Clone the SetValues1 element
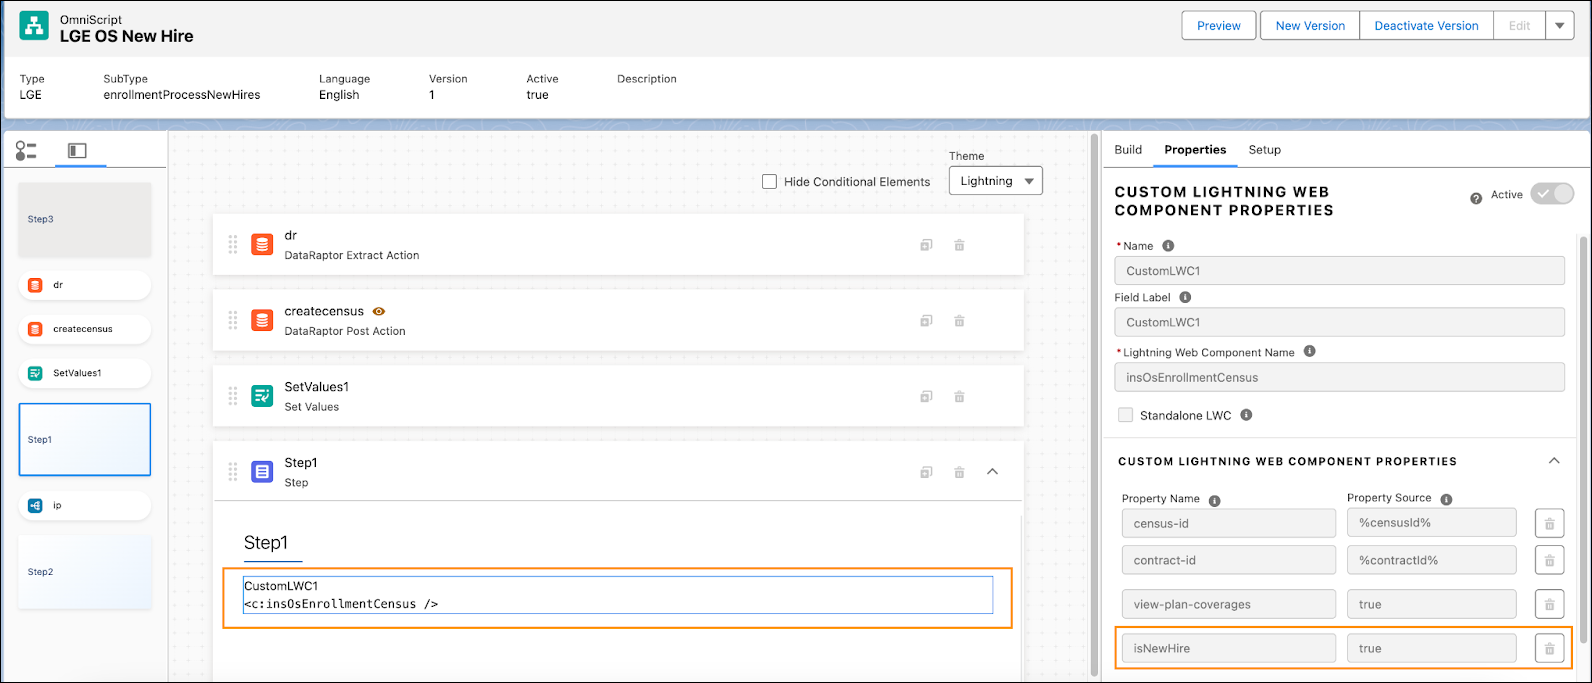Screen dimensions: 1592x683 click(926, 397)
